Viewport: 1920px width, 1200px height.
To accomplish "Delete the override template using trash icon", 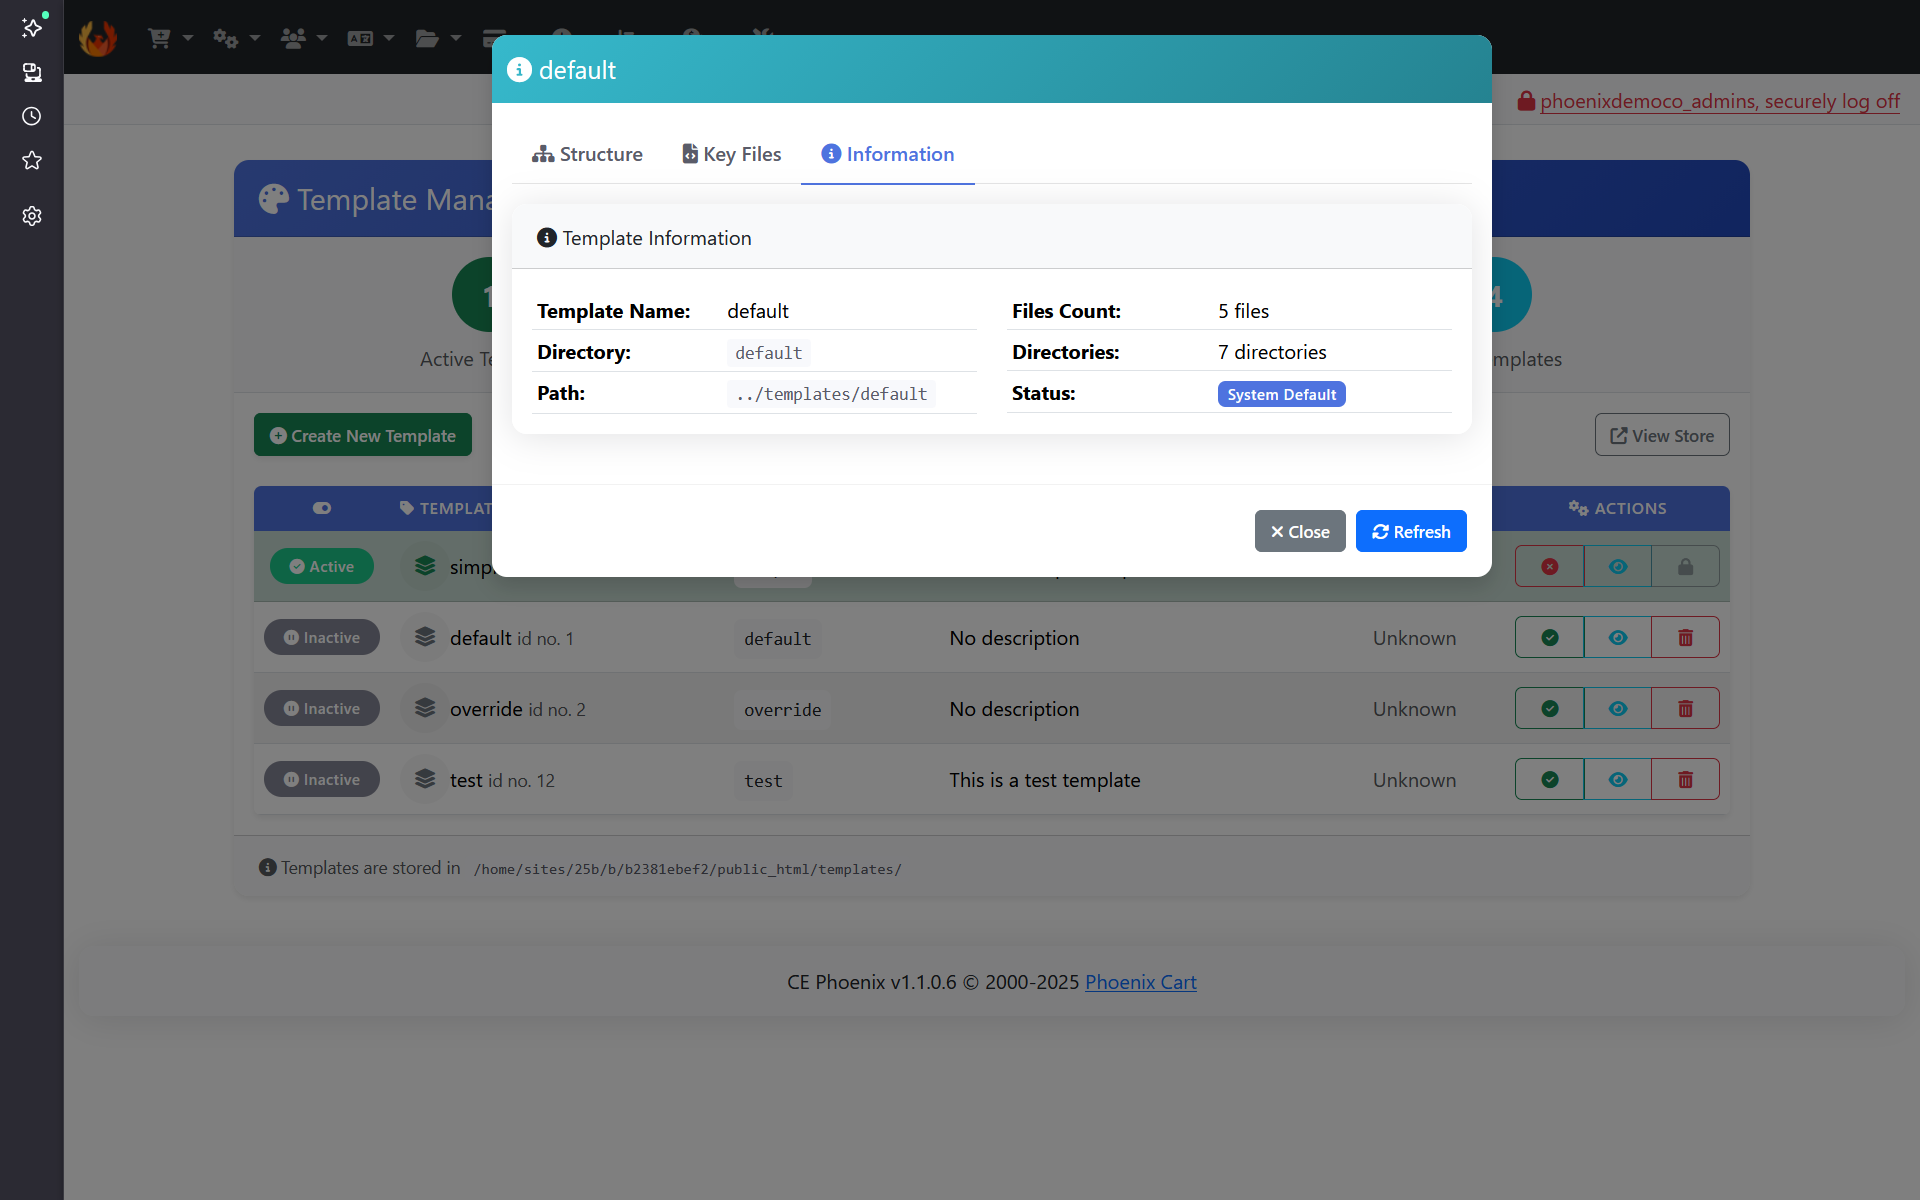I will tap(1685, 709).
